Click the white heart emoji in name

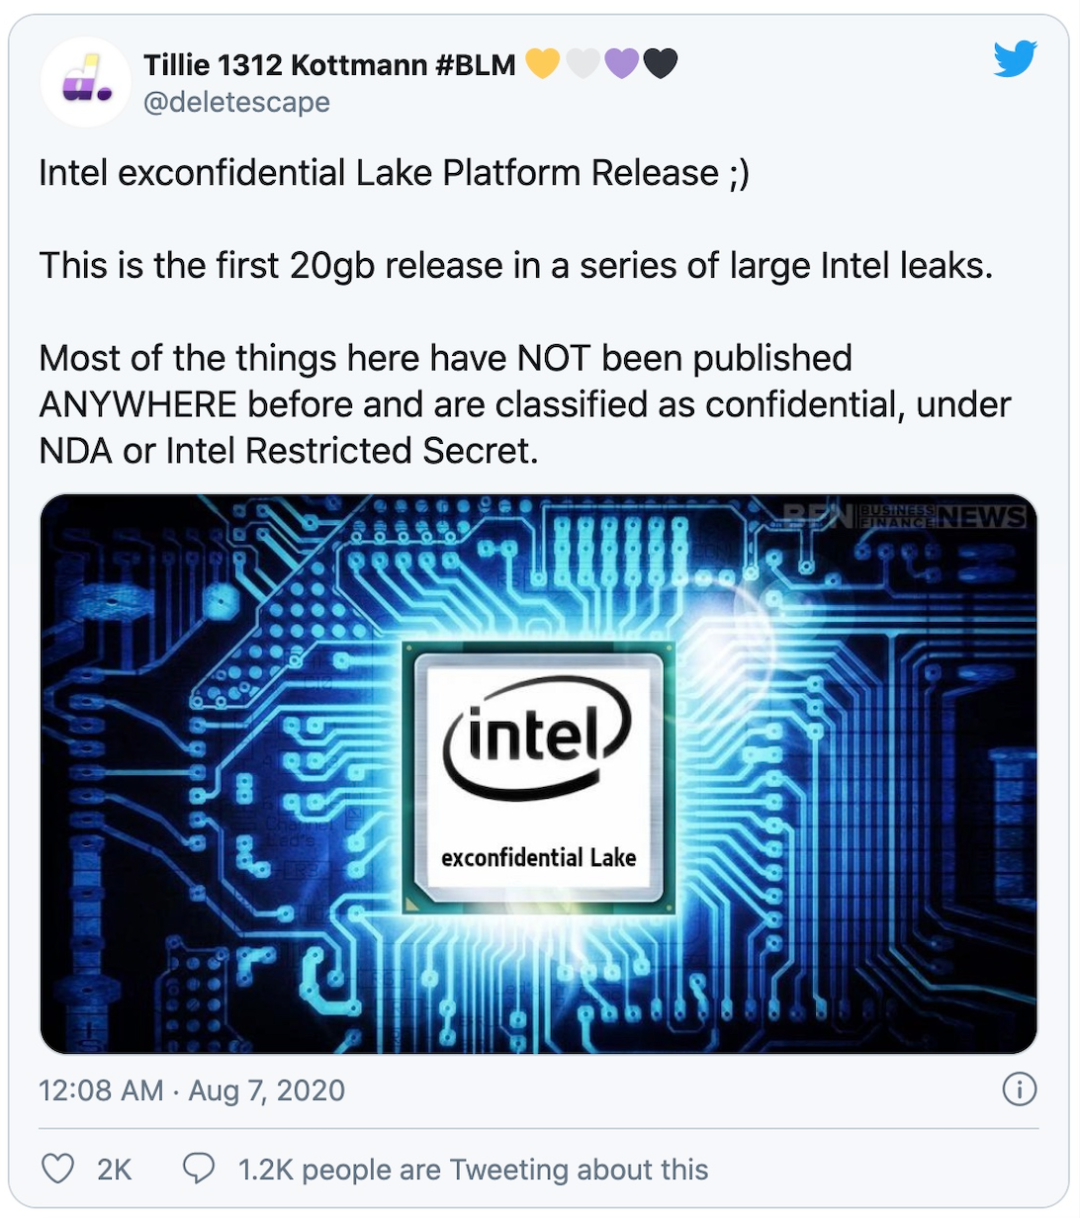(582, 64)
